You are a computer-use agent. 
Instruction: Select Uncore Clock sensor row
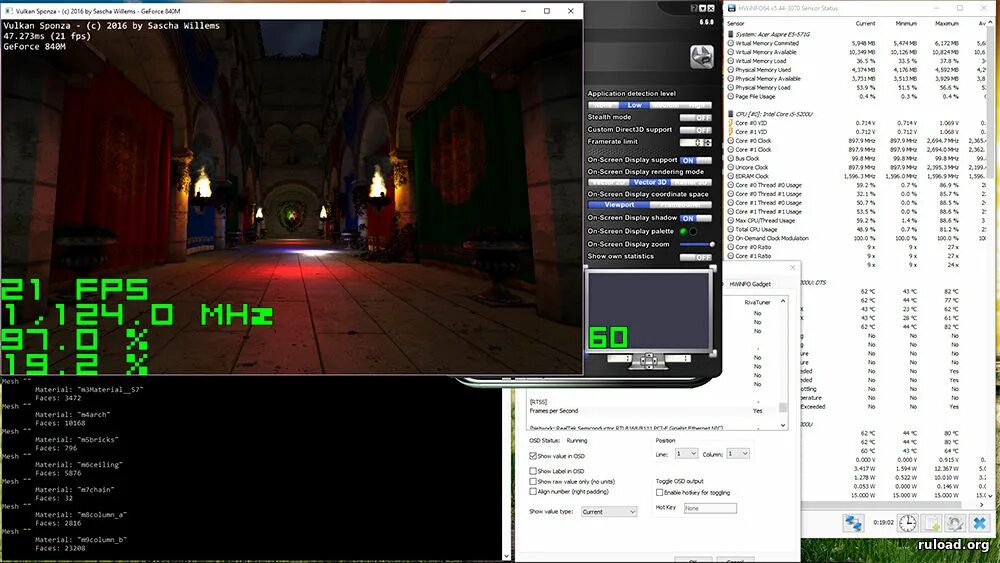tap(856, 168)
